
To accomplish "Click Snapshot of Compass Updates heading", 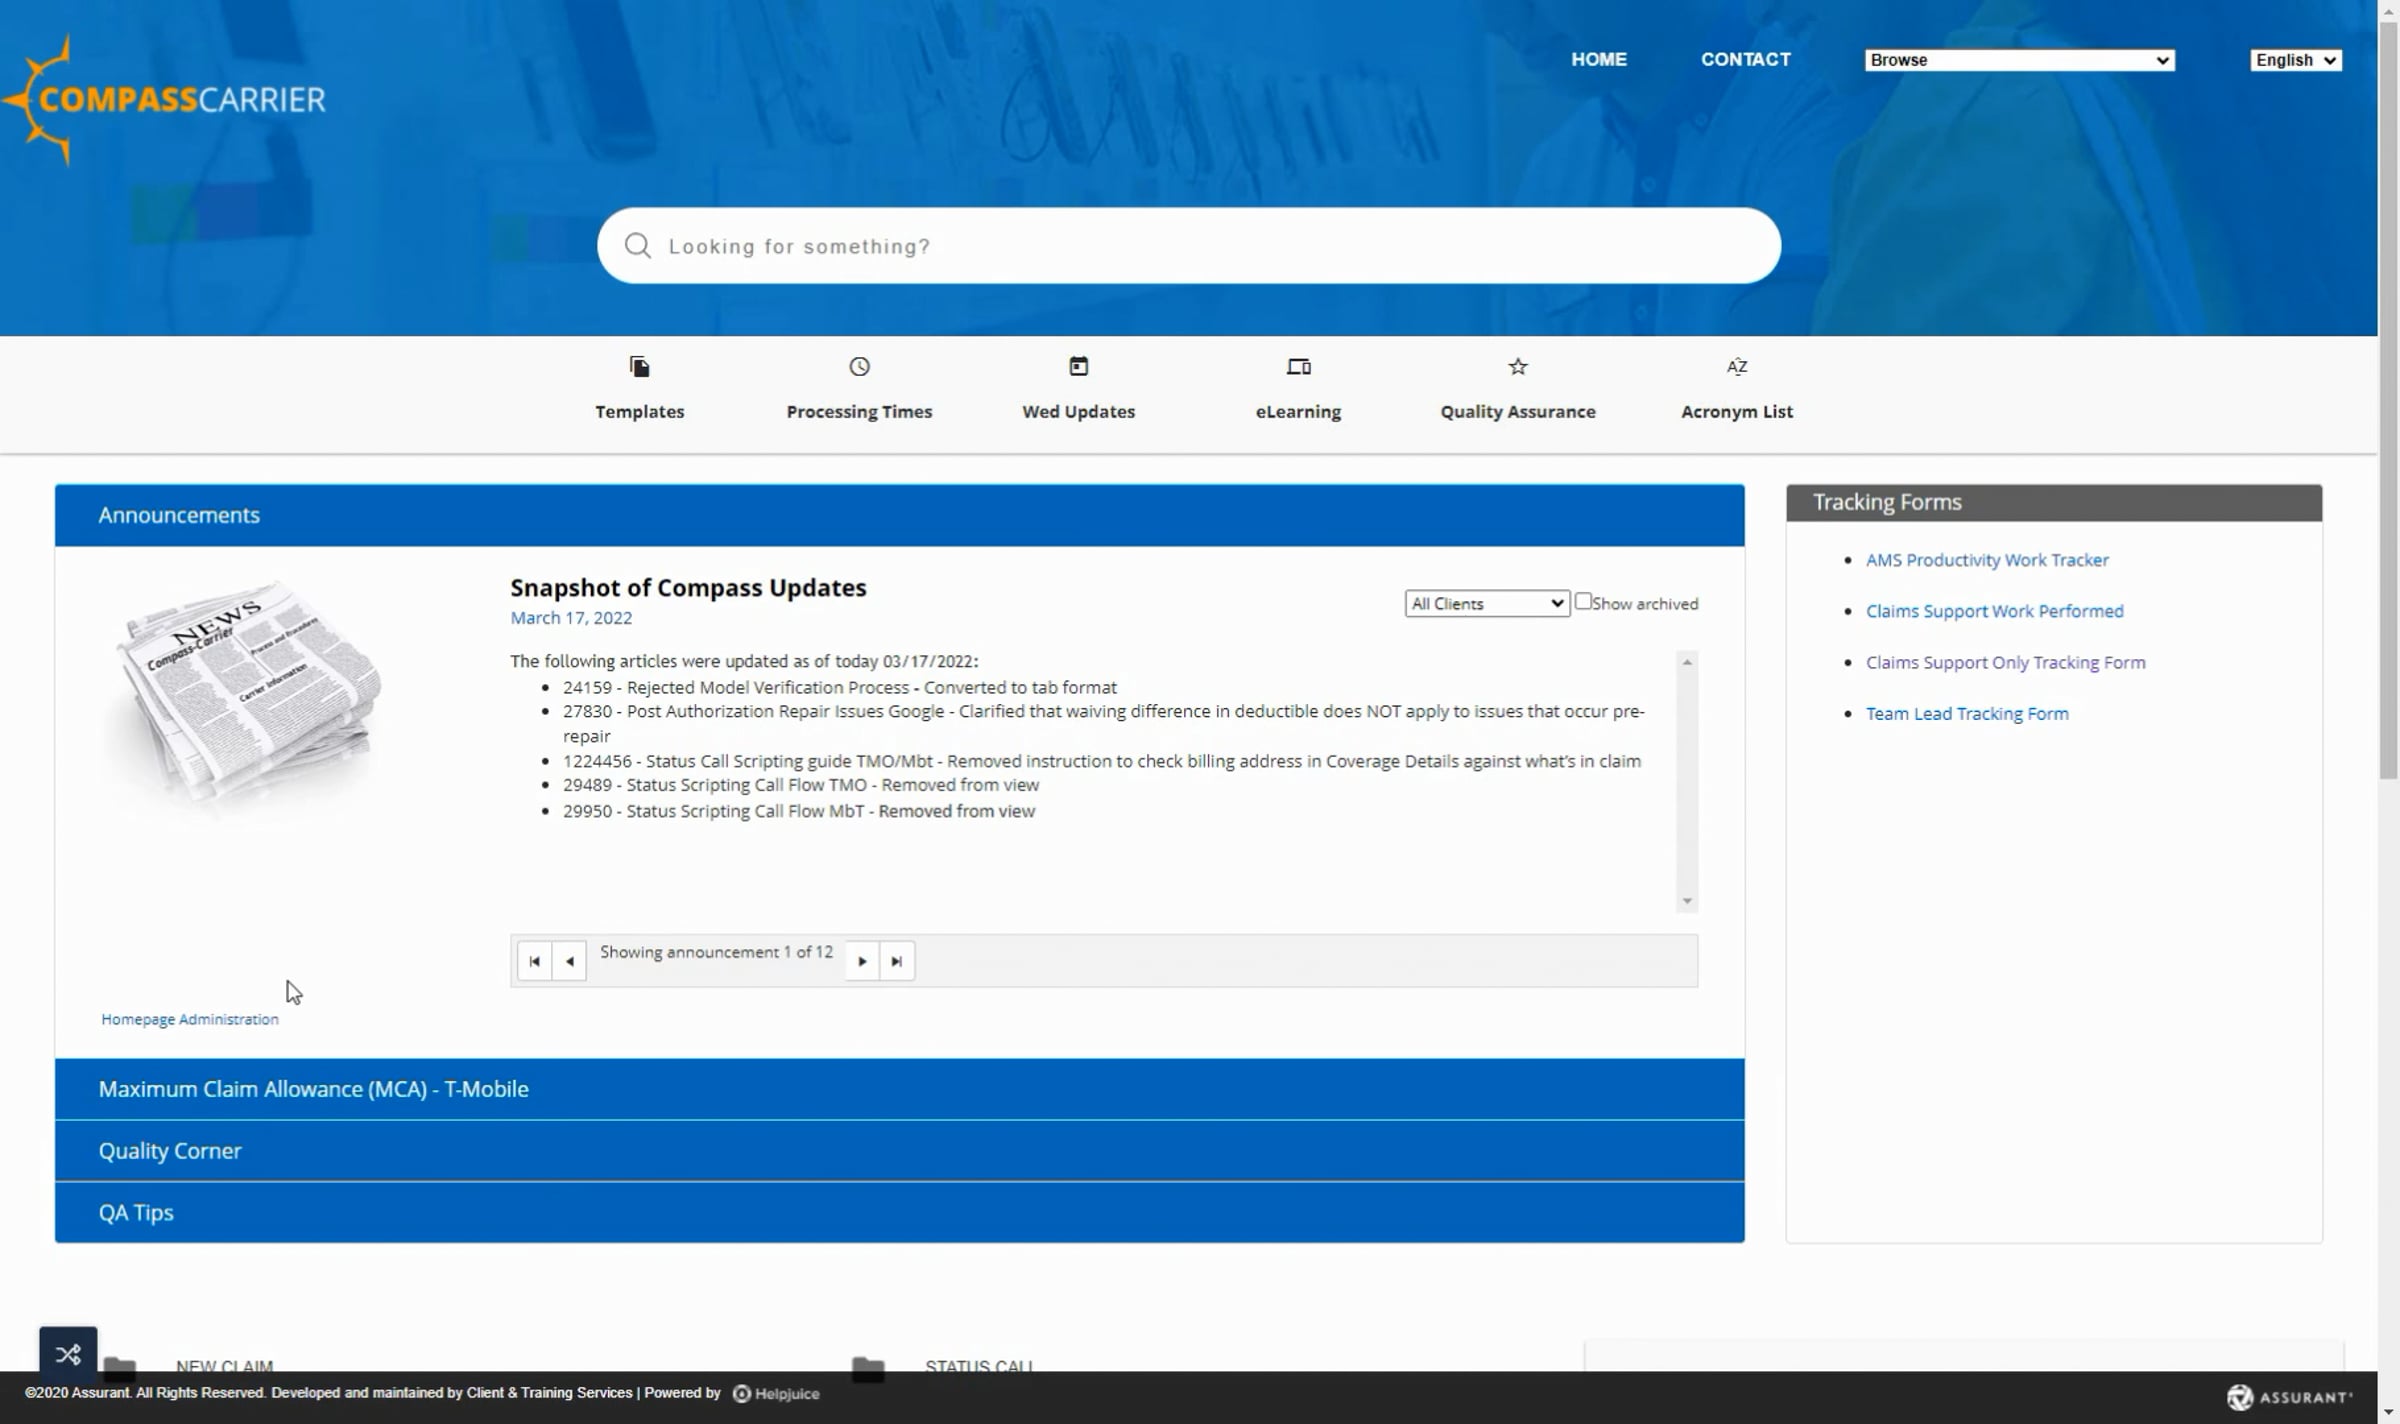I will pos(688,588).
